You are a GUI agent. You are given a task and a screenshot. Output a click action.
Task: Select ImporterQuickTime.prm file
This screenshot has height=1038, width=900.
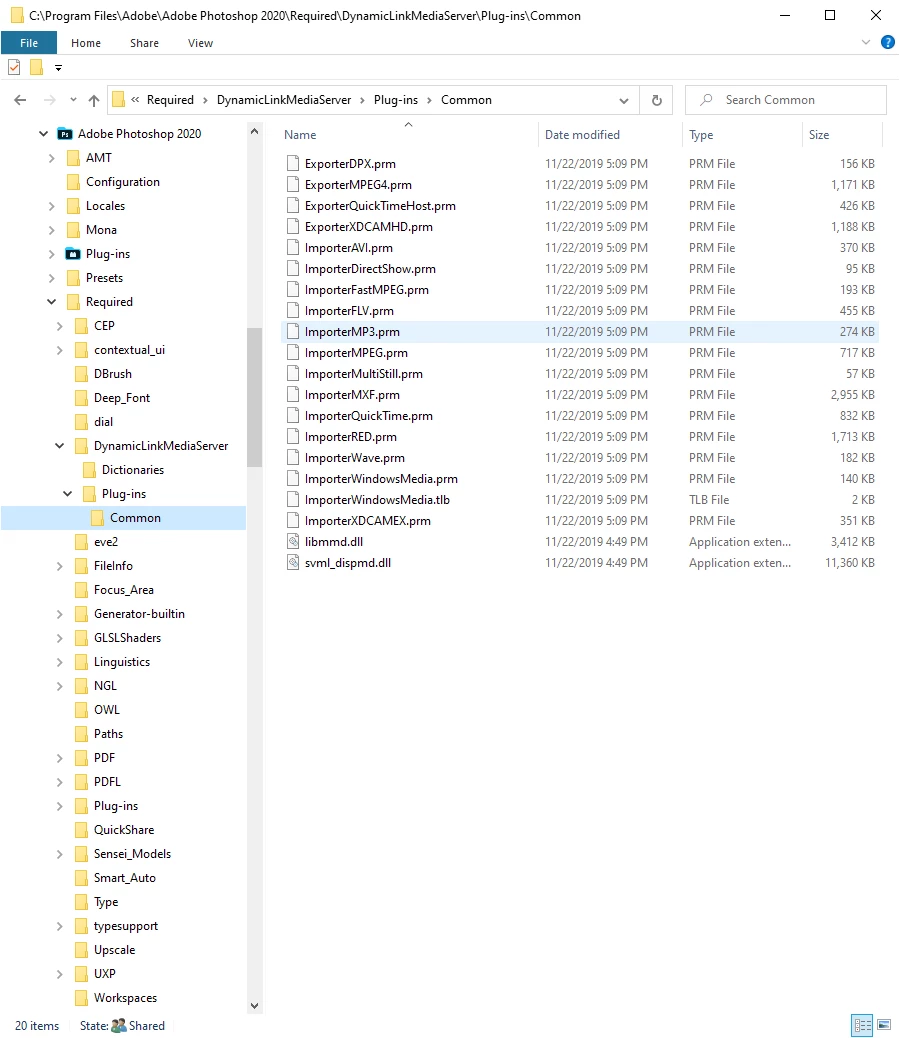369,416
